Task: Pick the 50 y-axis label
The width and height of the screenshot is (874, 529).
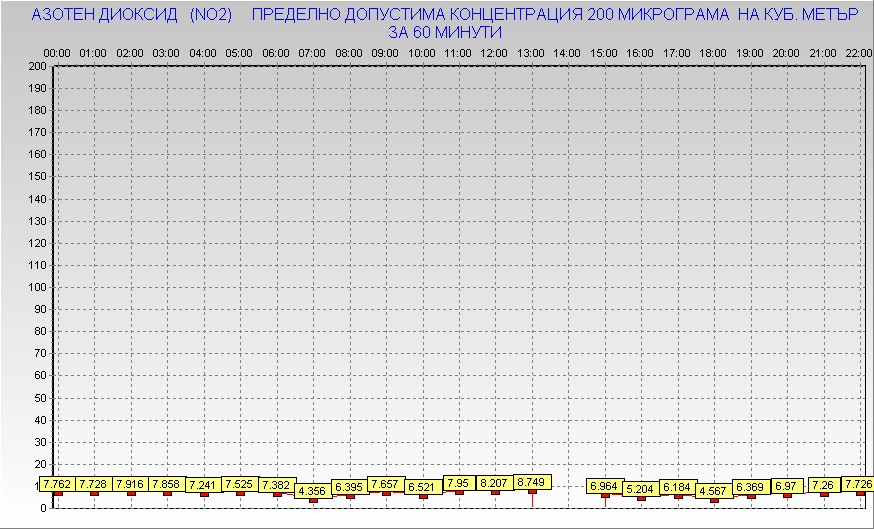Action: [x=40, y=398]
